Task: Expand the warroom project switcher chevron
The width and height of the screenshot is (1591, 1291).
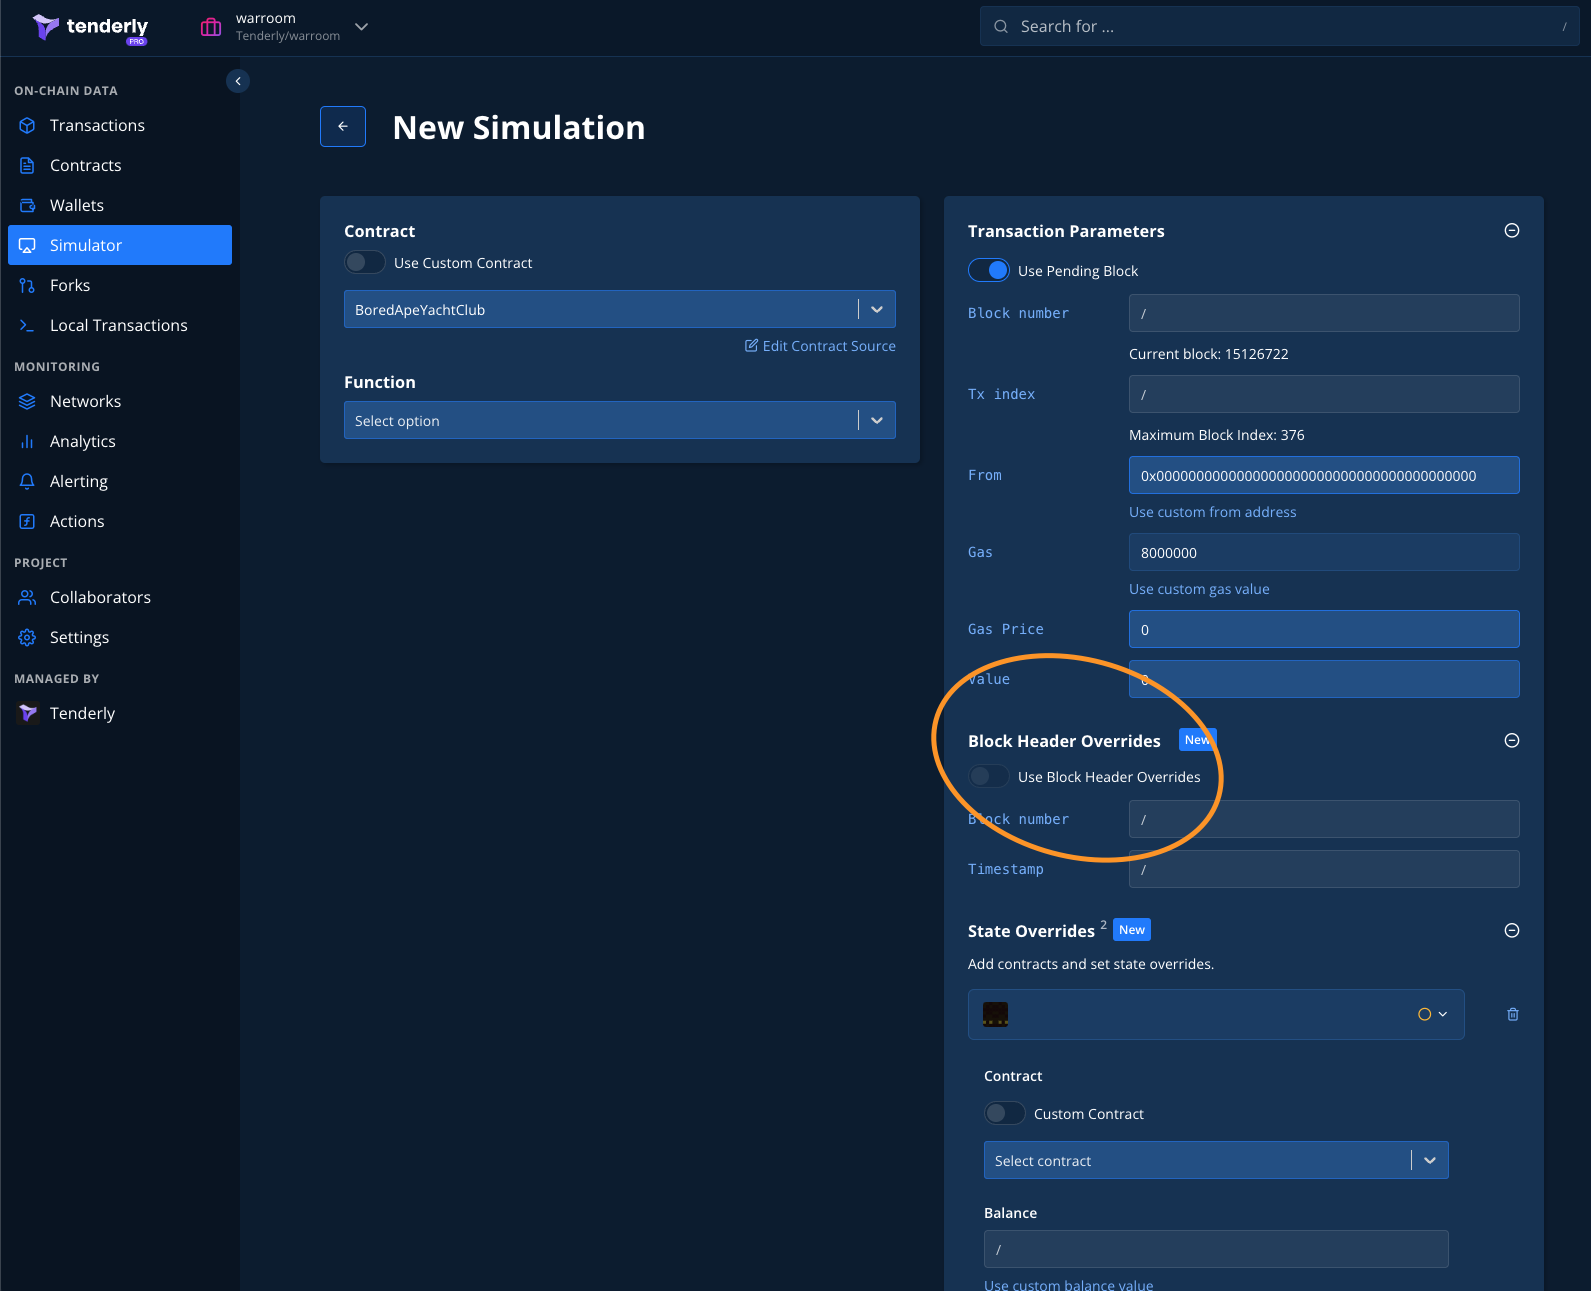Action: tap(362, 27)
